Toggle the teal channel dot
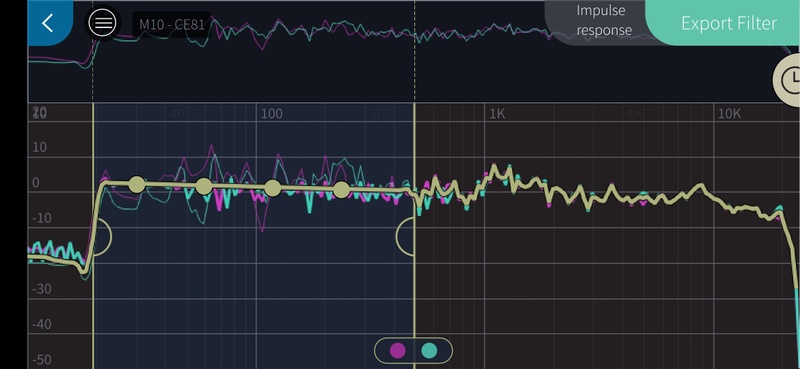 pyautogui.click(x=430, y=351)
